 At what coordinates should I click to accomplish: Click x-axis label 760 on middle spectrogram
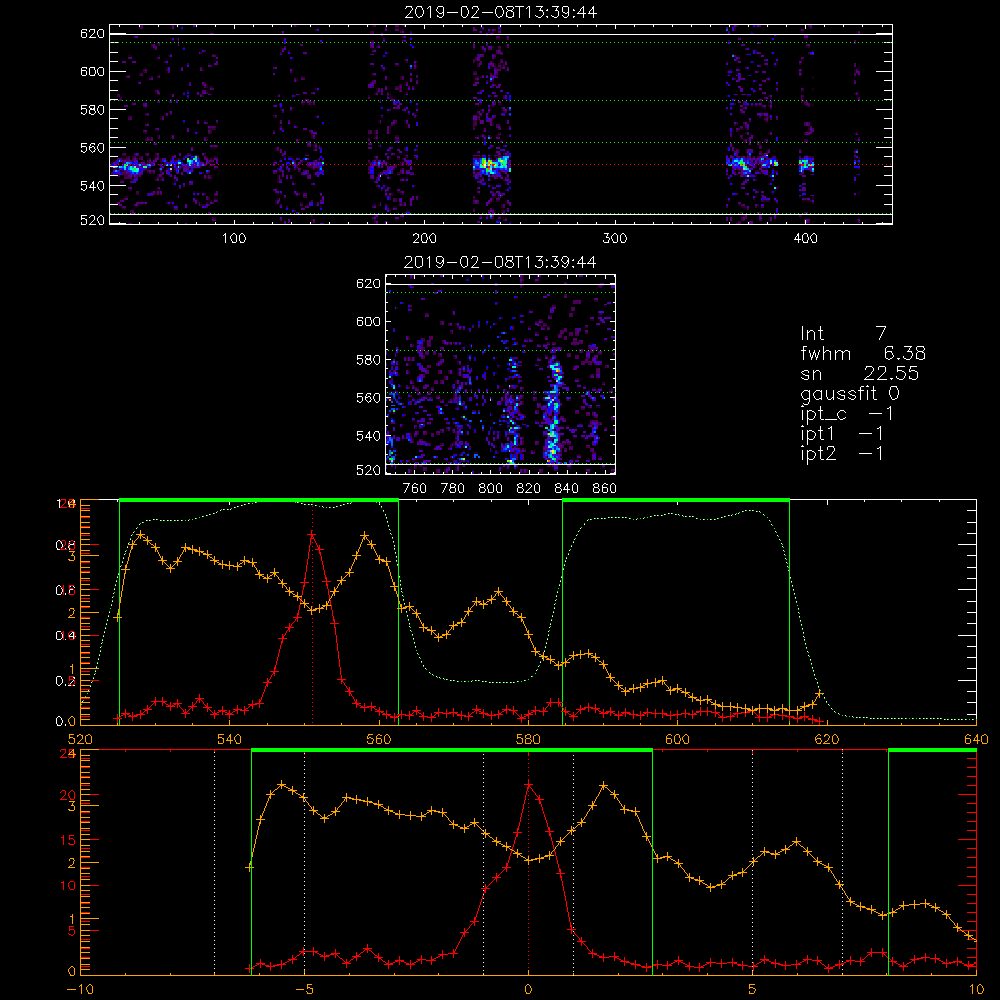click(415, 489)
